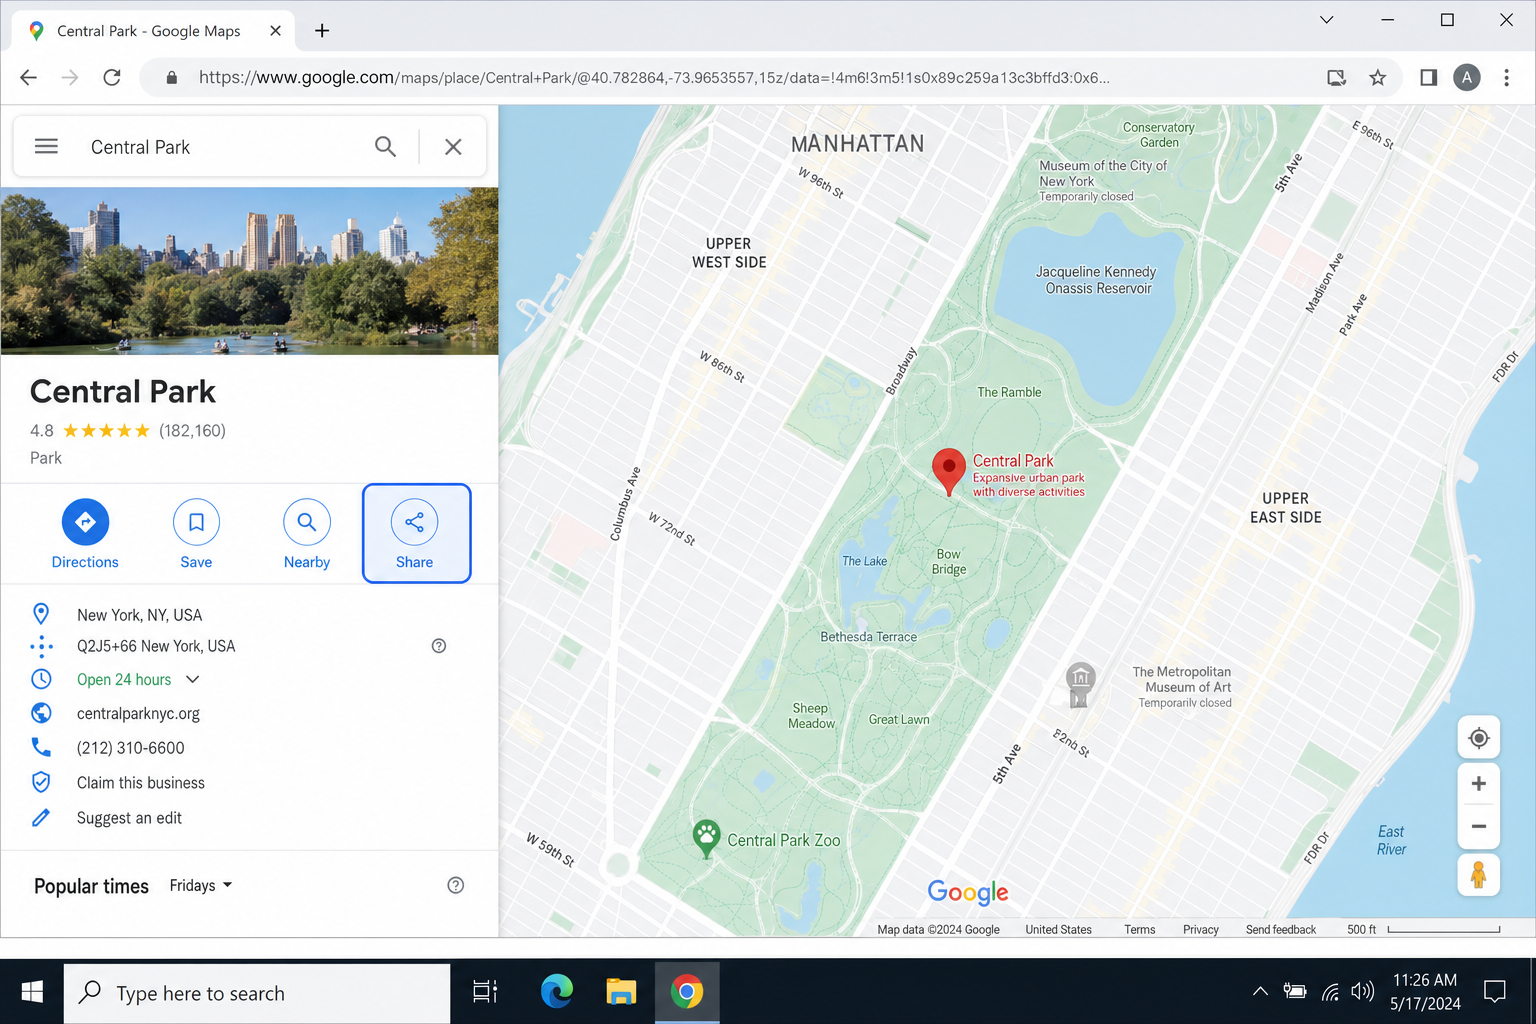Click the Jacqueline Kennedy Onassis Reservoir label
Image resolution: width=1536 pixels, height=1024 pixels.
[x=1097, y=280]
